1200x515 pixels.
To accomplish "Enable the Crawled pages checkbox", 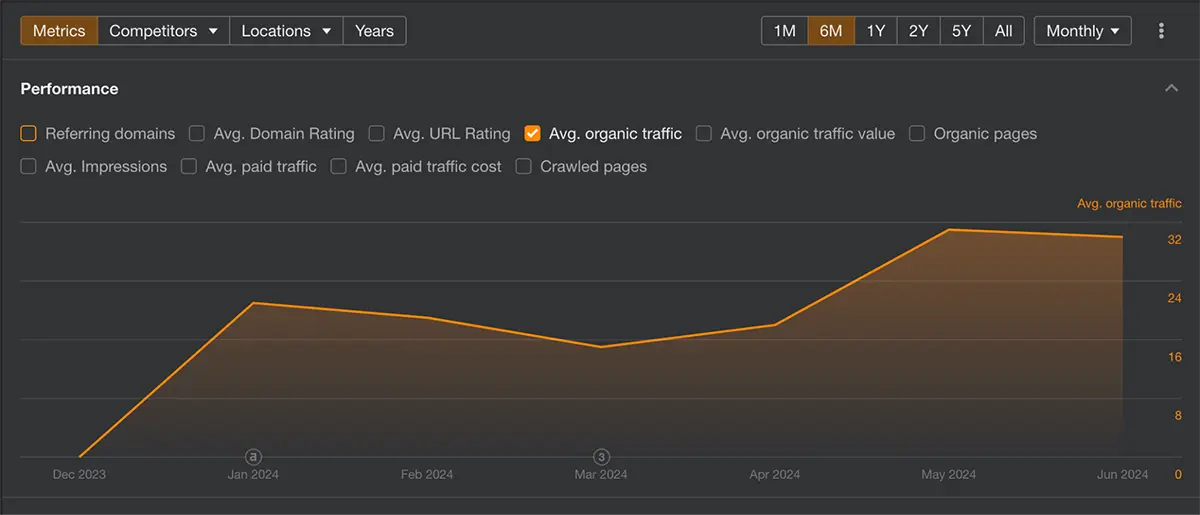I will (523, 167).
